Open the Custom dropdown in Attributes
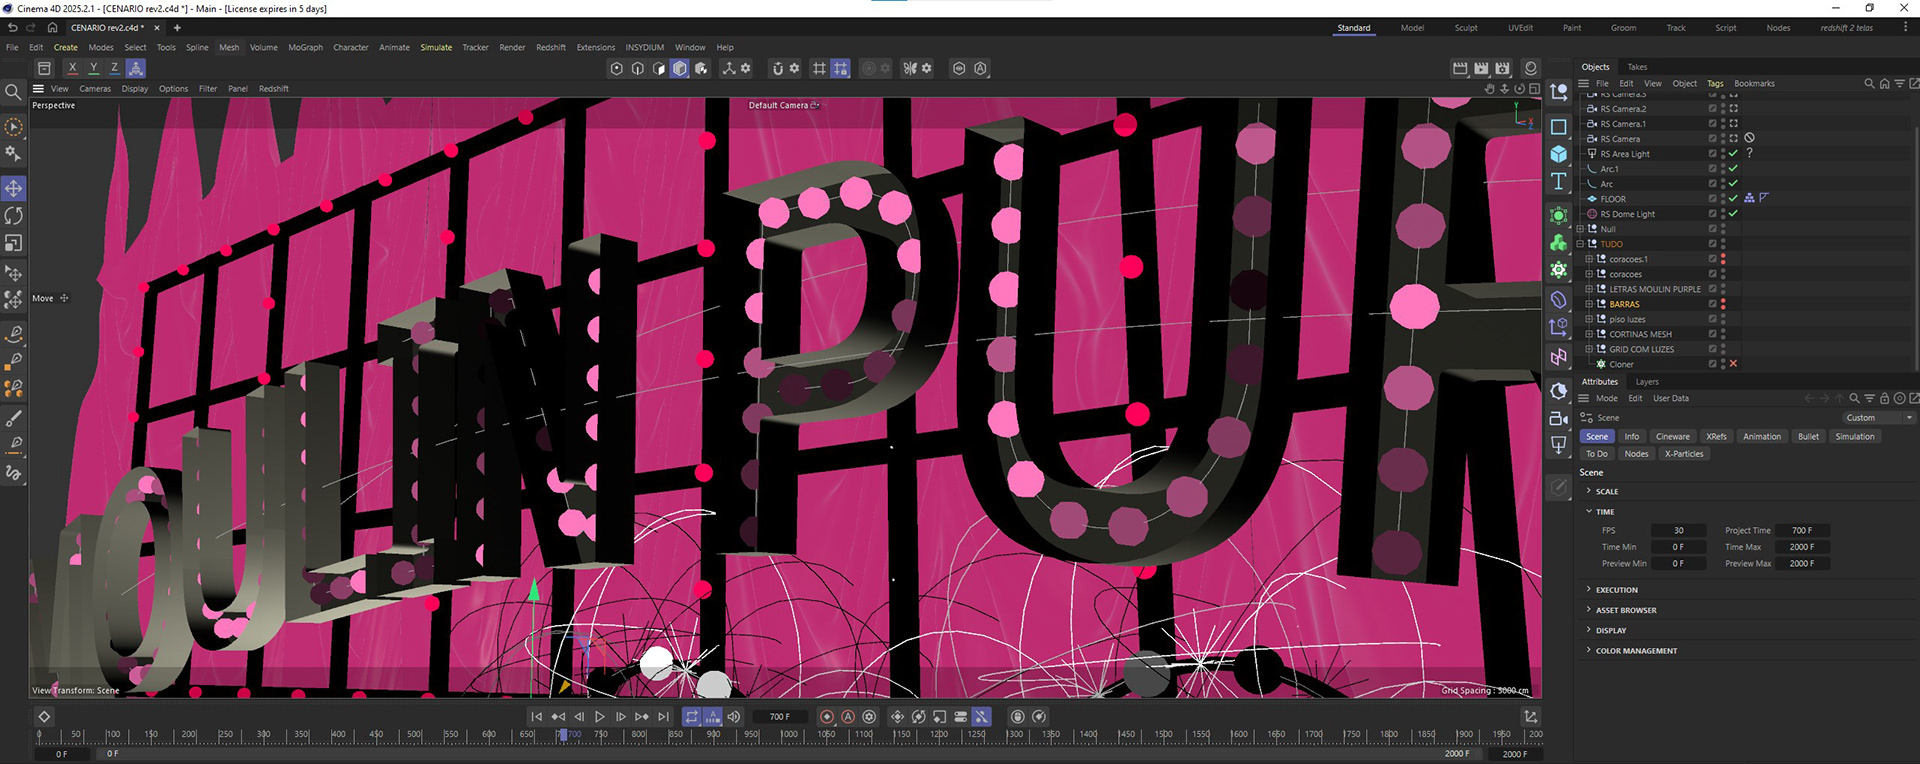This screenshot has height=764, width=1920. 1879,418
